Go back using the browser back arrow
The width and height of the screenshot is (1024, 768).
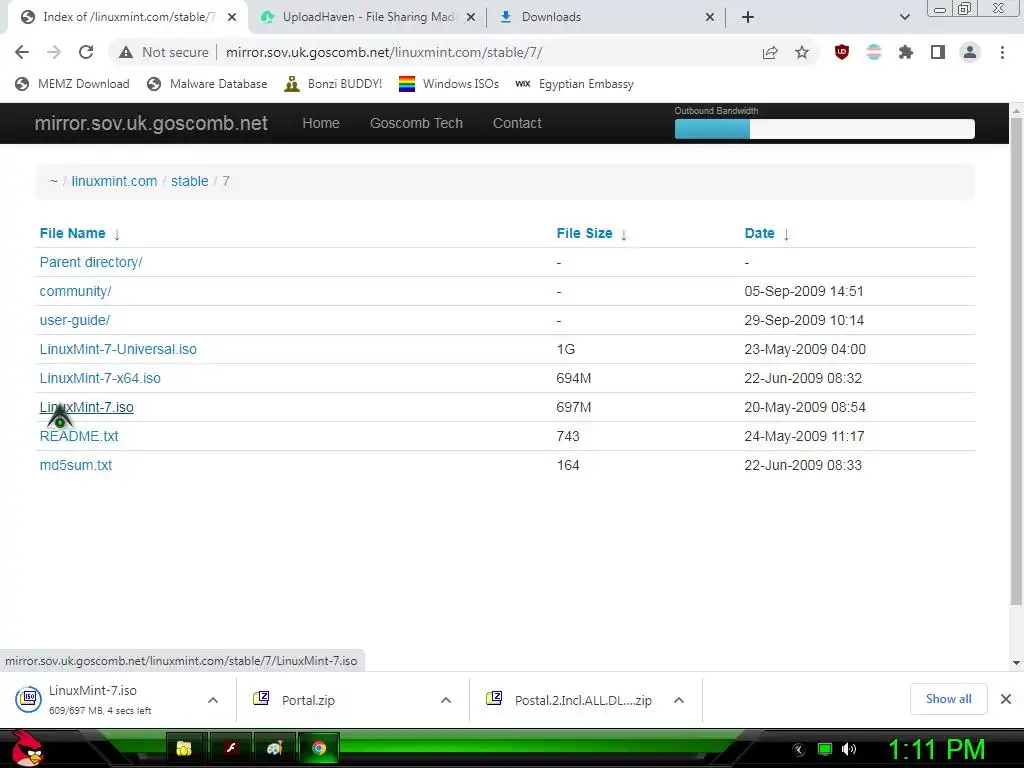(22, 52)
